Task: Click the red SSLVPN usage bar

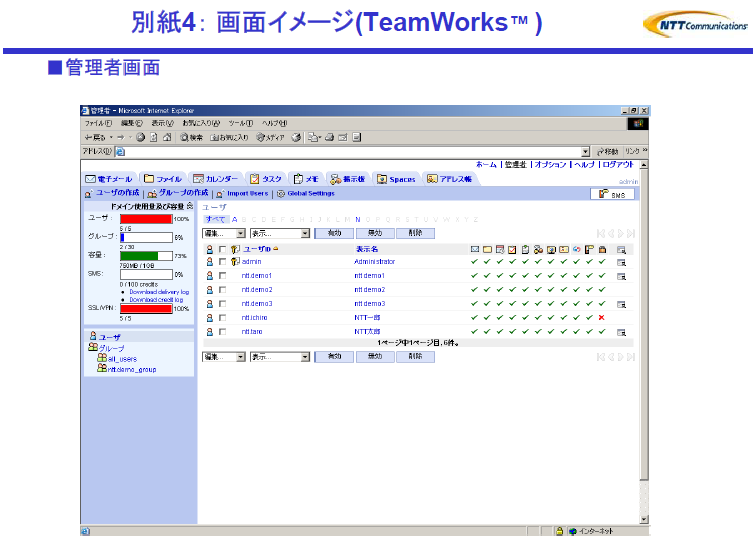Action: coord(146,309)
